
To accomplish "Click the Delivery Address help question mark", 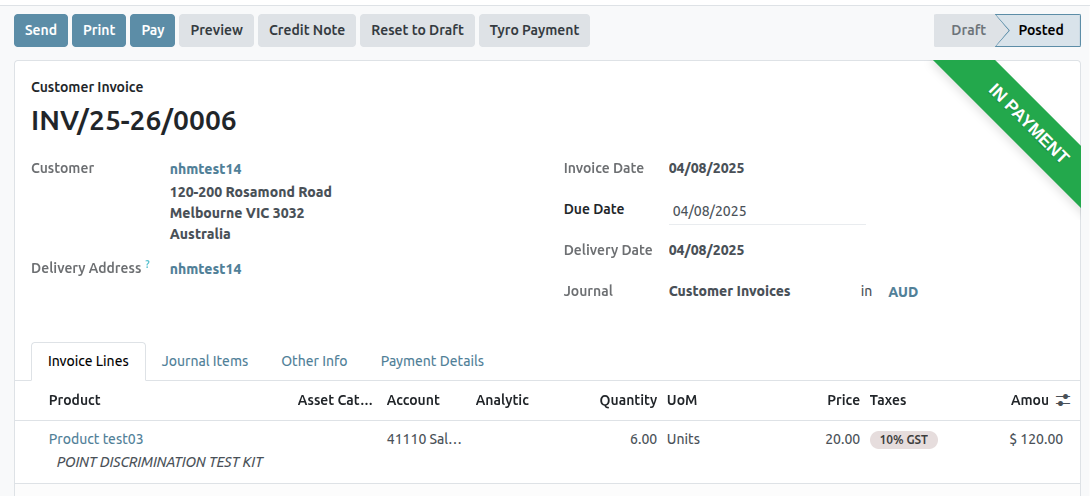I will [148, 264].
